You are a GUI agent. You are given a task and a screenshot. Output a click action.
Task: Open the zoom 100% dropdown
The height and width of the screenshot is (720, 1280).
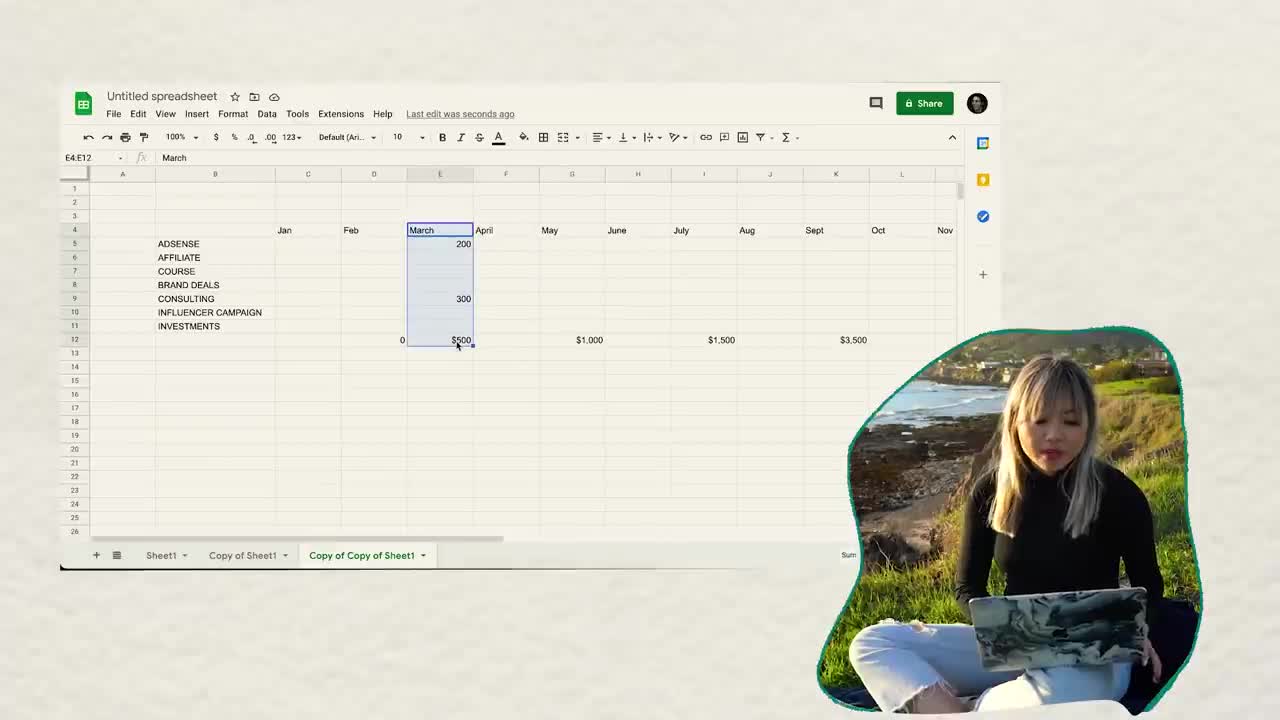point(182,137)
